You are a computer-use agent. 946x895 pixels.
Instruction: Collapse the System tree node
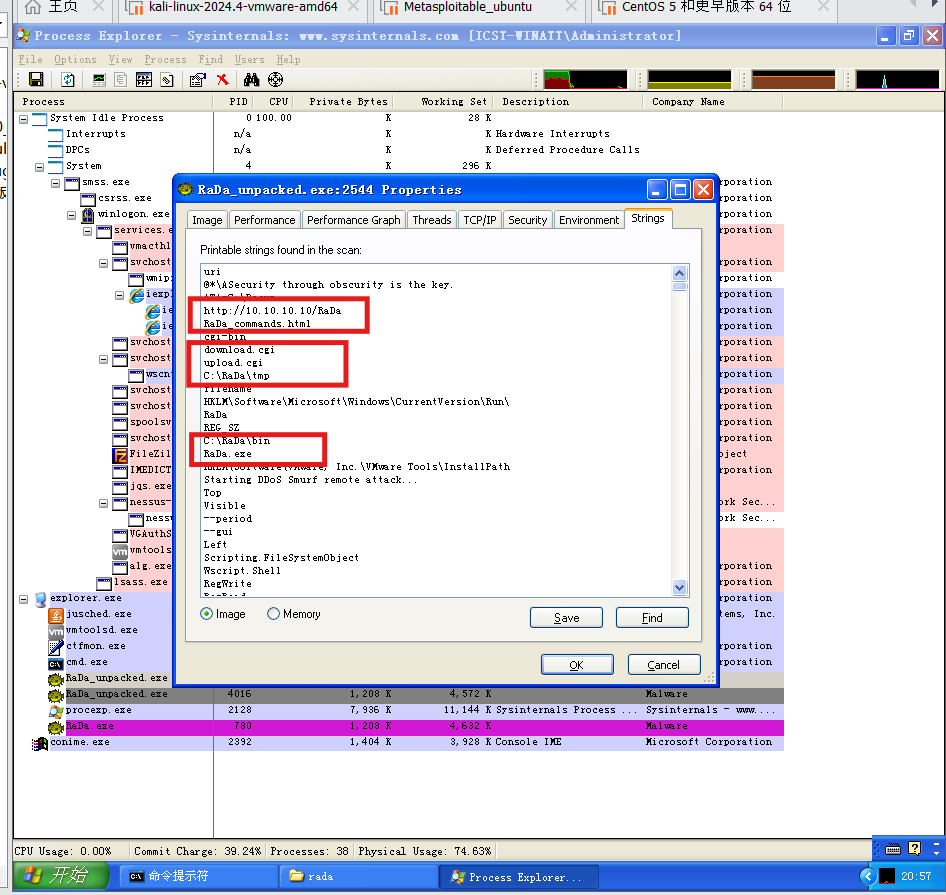point(39,167)
